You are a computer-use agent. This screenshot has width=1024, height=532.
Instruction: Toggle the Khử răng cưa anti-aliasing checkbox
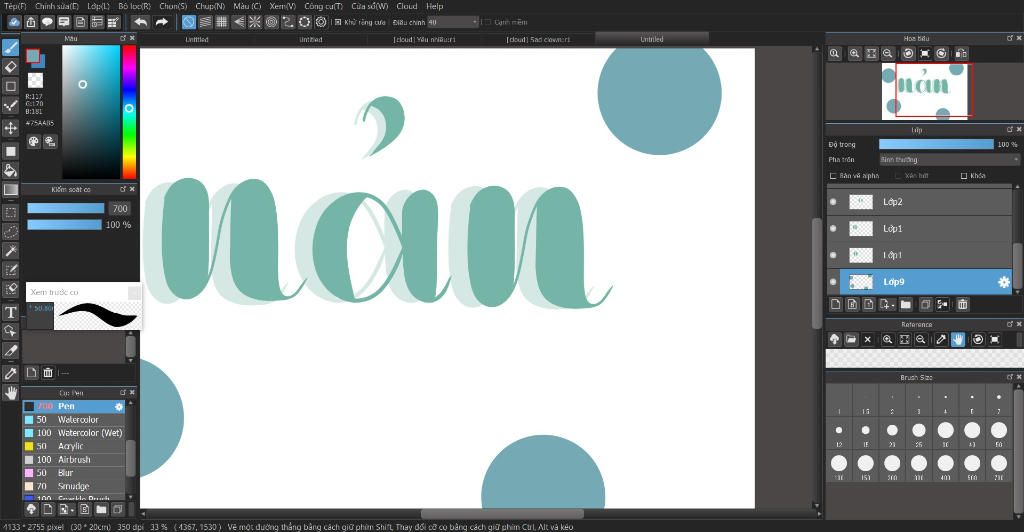point(338,22)
